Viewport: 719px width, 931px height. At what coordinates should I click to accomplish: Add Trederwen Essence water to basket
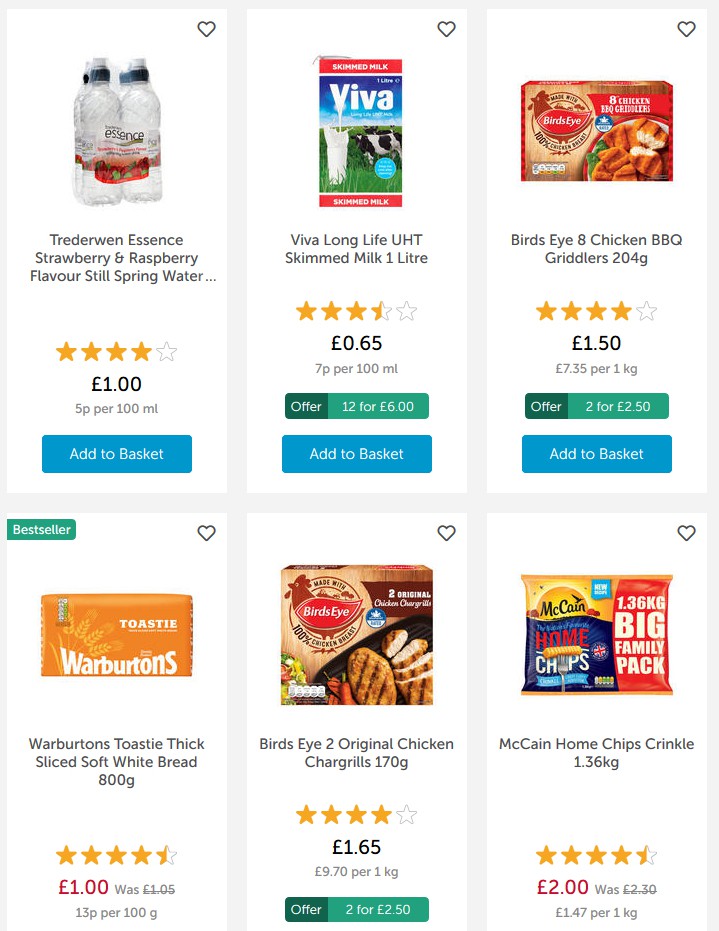click(x=117, y=454)
